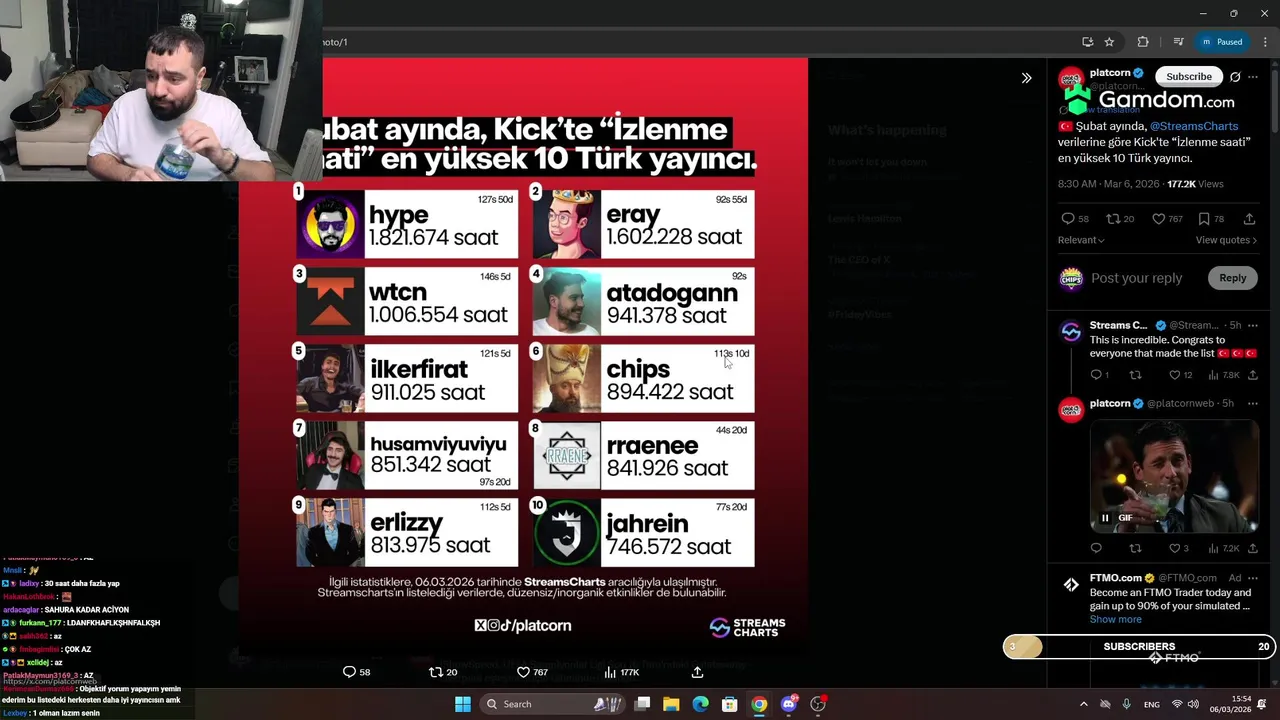The image size is (1280, 720).
Task: Open the Chrome three-dot menu
Action: coord(1265,42)
